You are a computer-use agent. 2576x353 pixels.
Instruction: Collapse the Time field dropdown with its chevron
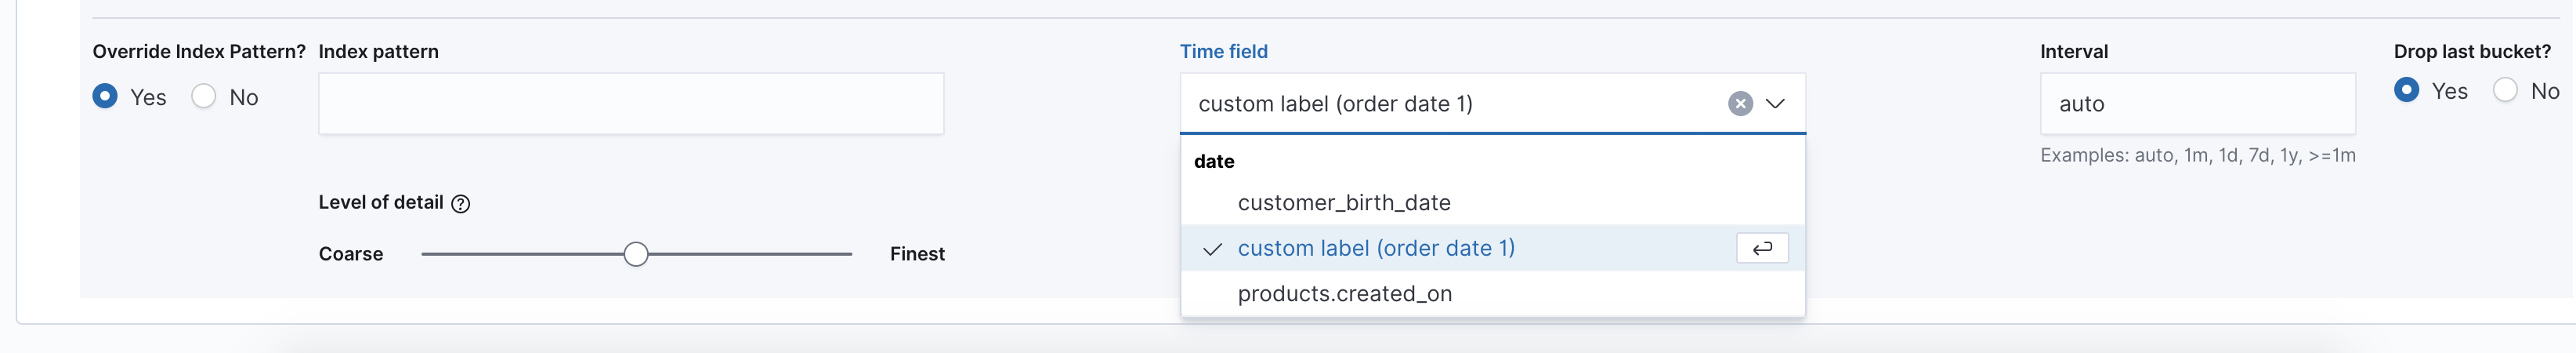coord(1775,104)
